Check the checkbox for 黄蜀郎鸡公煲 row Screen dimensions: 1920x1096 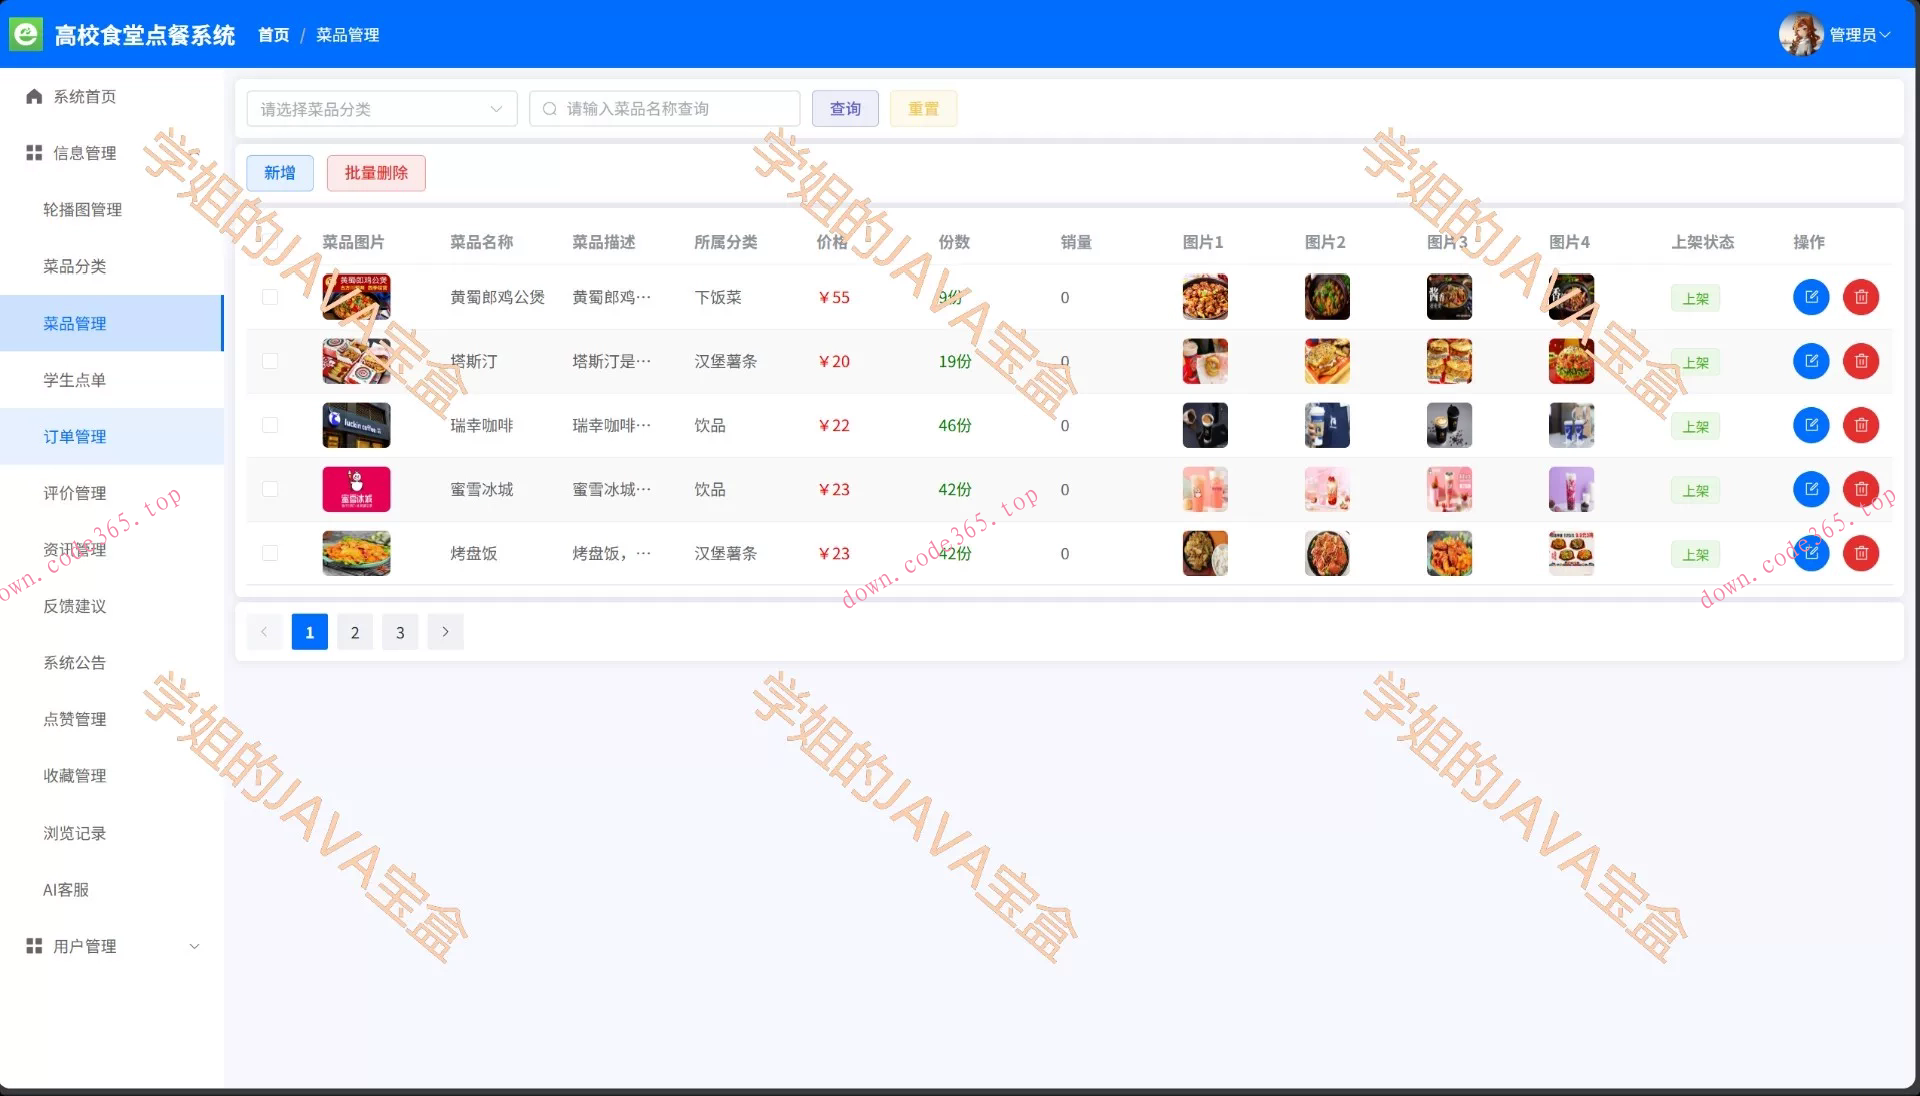click(x=270, y=297)
